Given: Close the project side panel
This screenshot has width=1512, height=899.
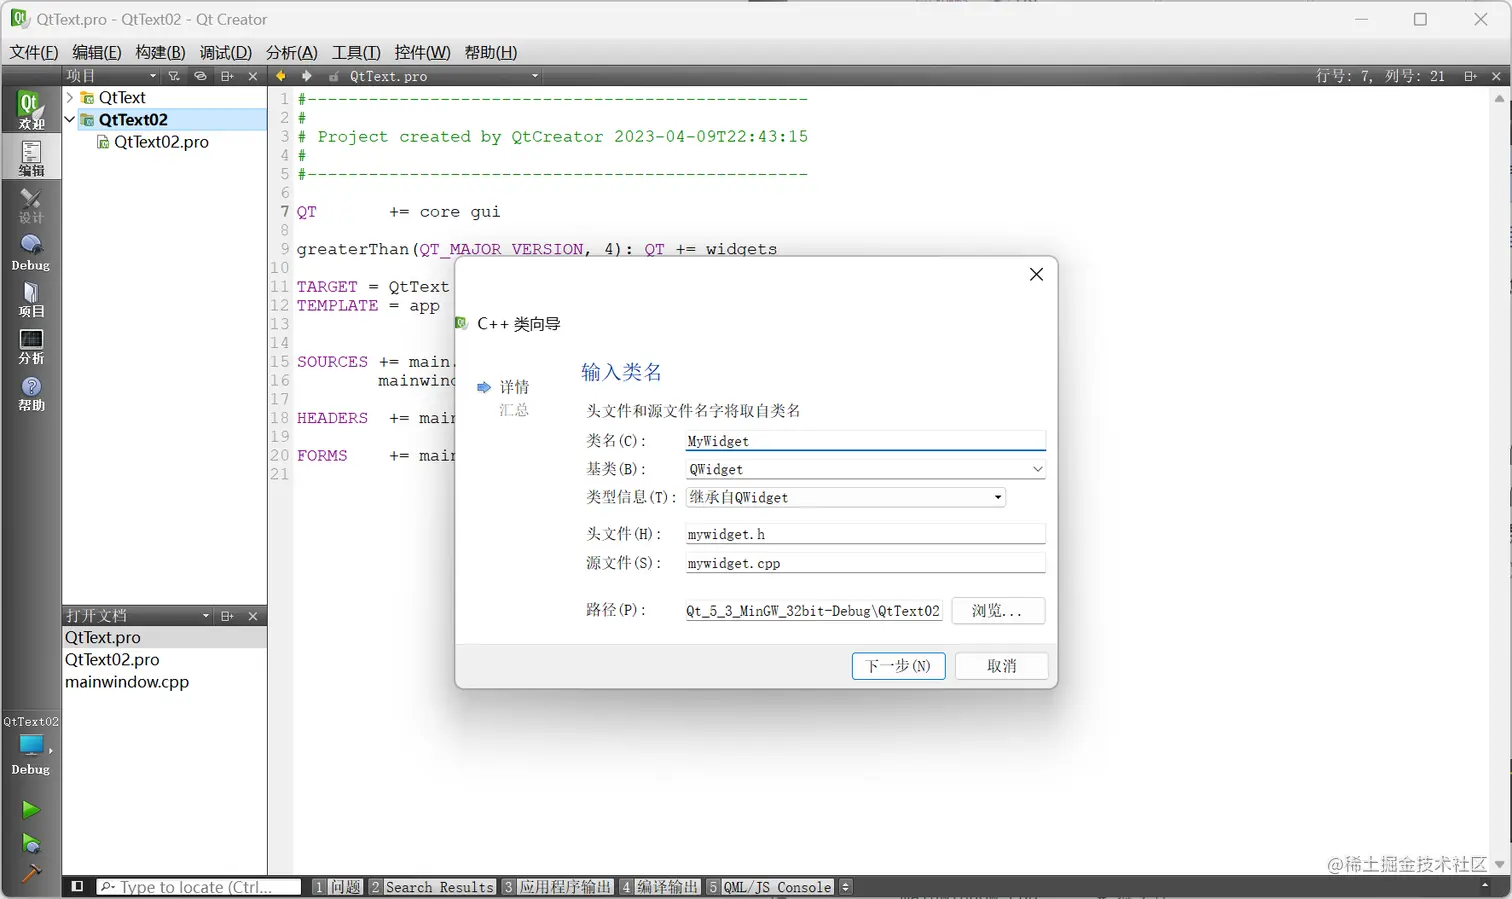Looking at the screenshot, I should tap(253, 76).
